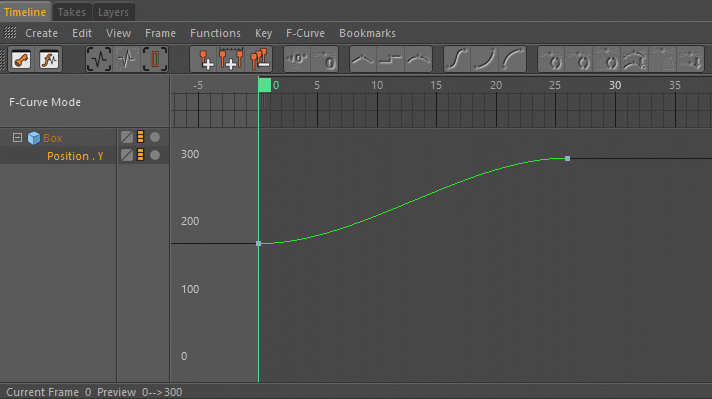Set Spline interpolation icon
This screenshot has height=399, width=712.
point(418,59)
